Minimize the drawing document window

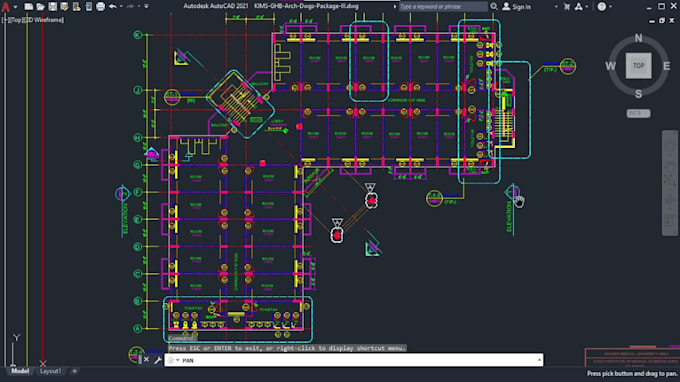pyautogui.click(x=652, y=20)
